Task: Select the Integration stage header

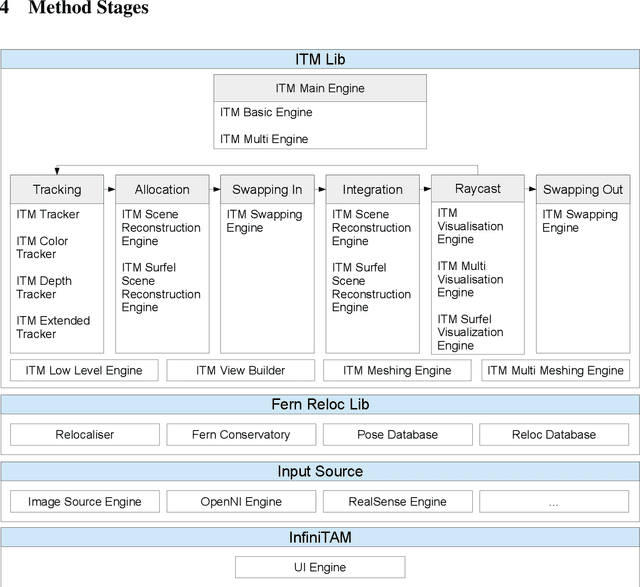Action: coord(373,189)
